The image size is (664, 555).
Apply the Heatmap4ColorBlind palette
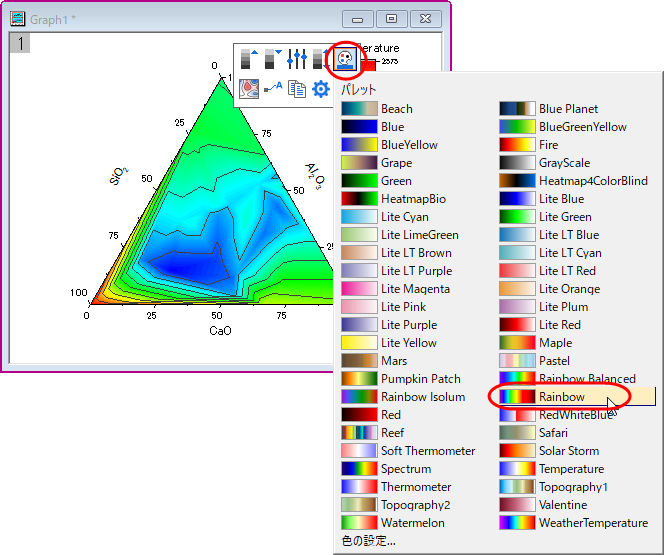573,181
